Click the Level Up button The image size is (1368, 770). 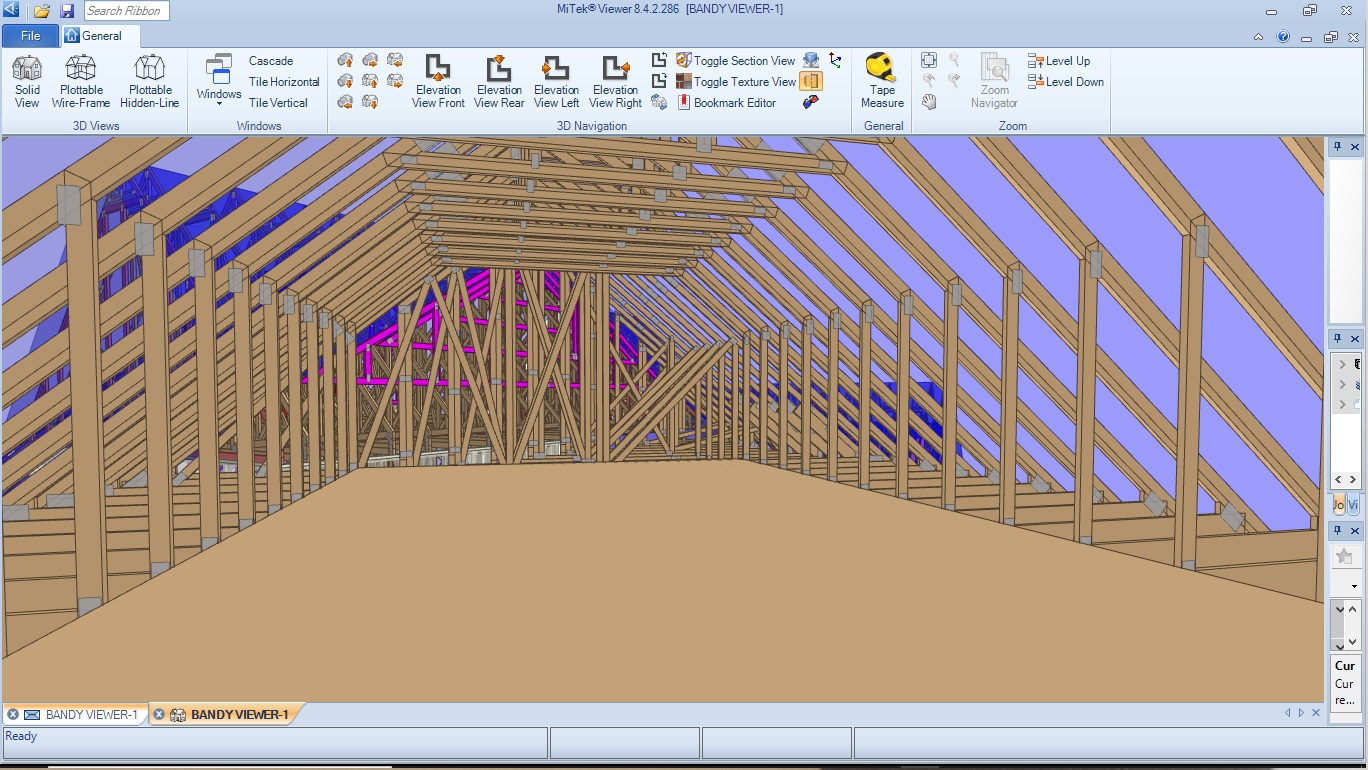(1066, 61)
